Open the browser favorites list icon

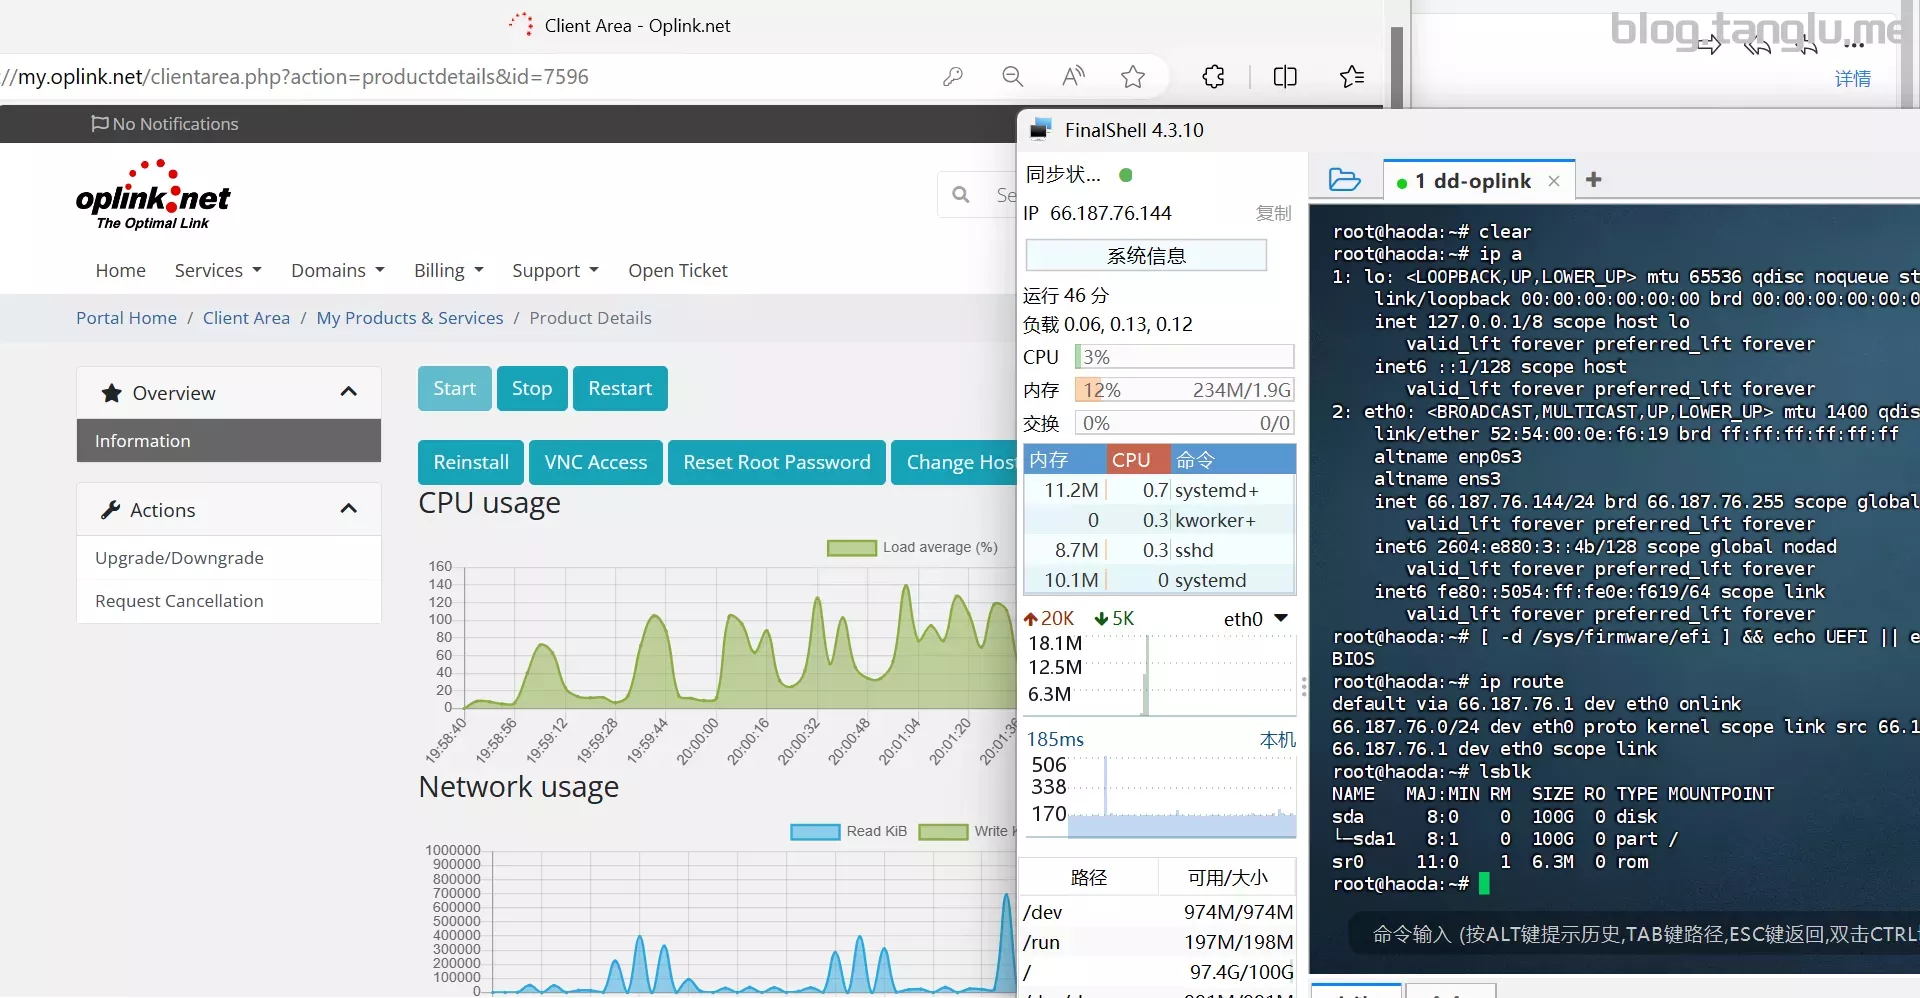point(1352,77)
